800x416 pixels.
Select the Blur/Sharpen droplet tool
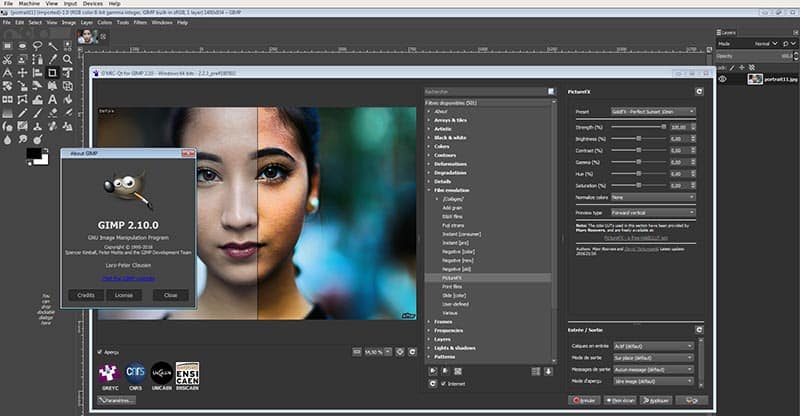pyautogui.click(x=7, y=139)
